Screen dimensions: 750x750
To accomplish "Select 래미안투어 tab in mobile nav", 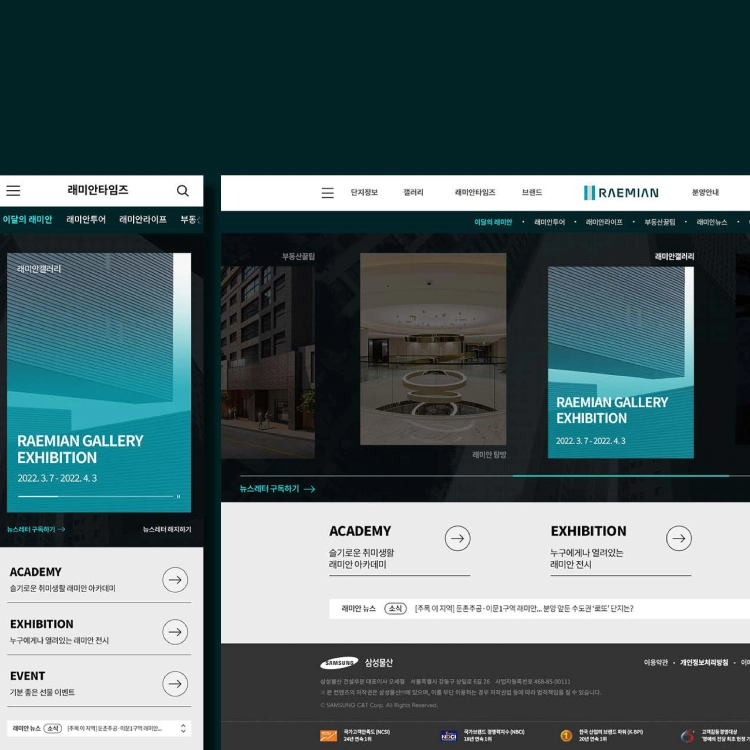I will (86, 220).
